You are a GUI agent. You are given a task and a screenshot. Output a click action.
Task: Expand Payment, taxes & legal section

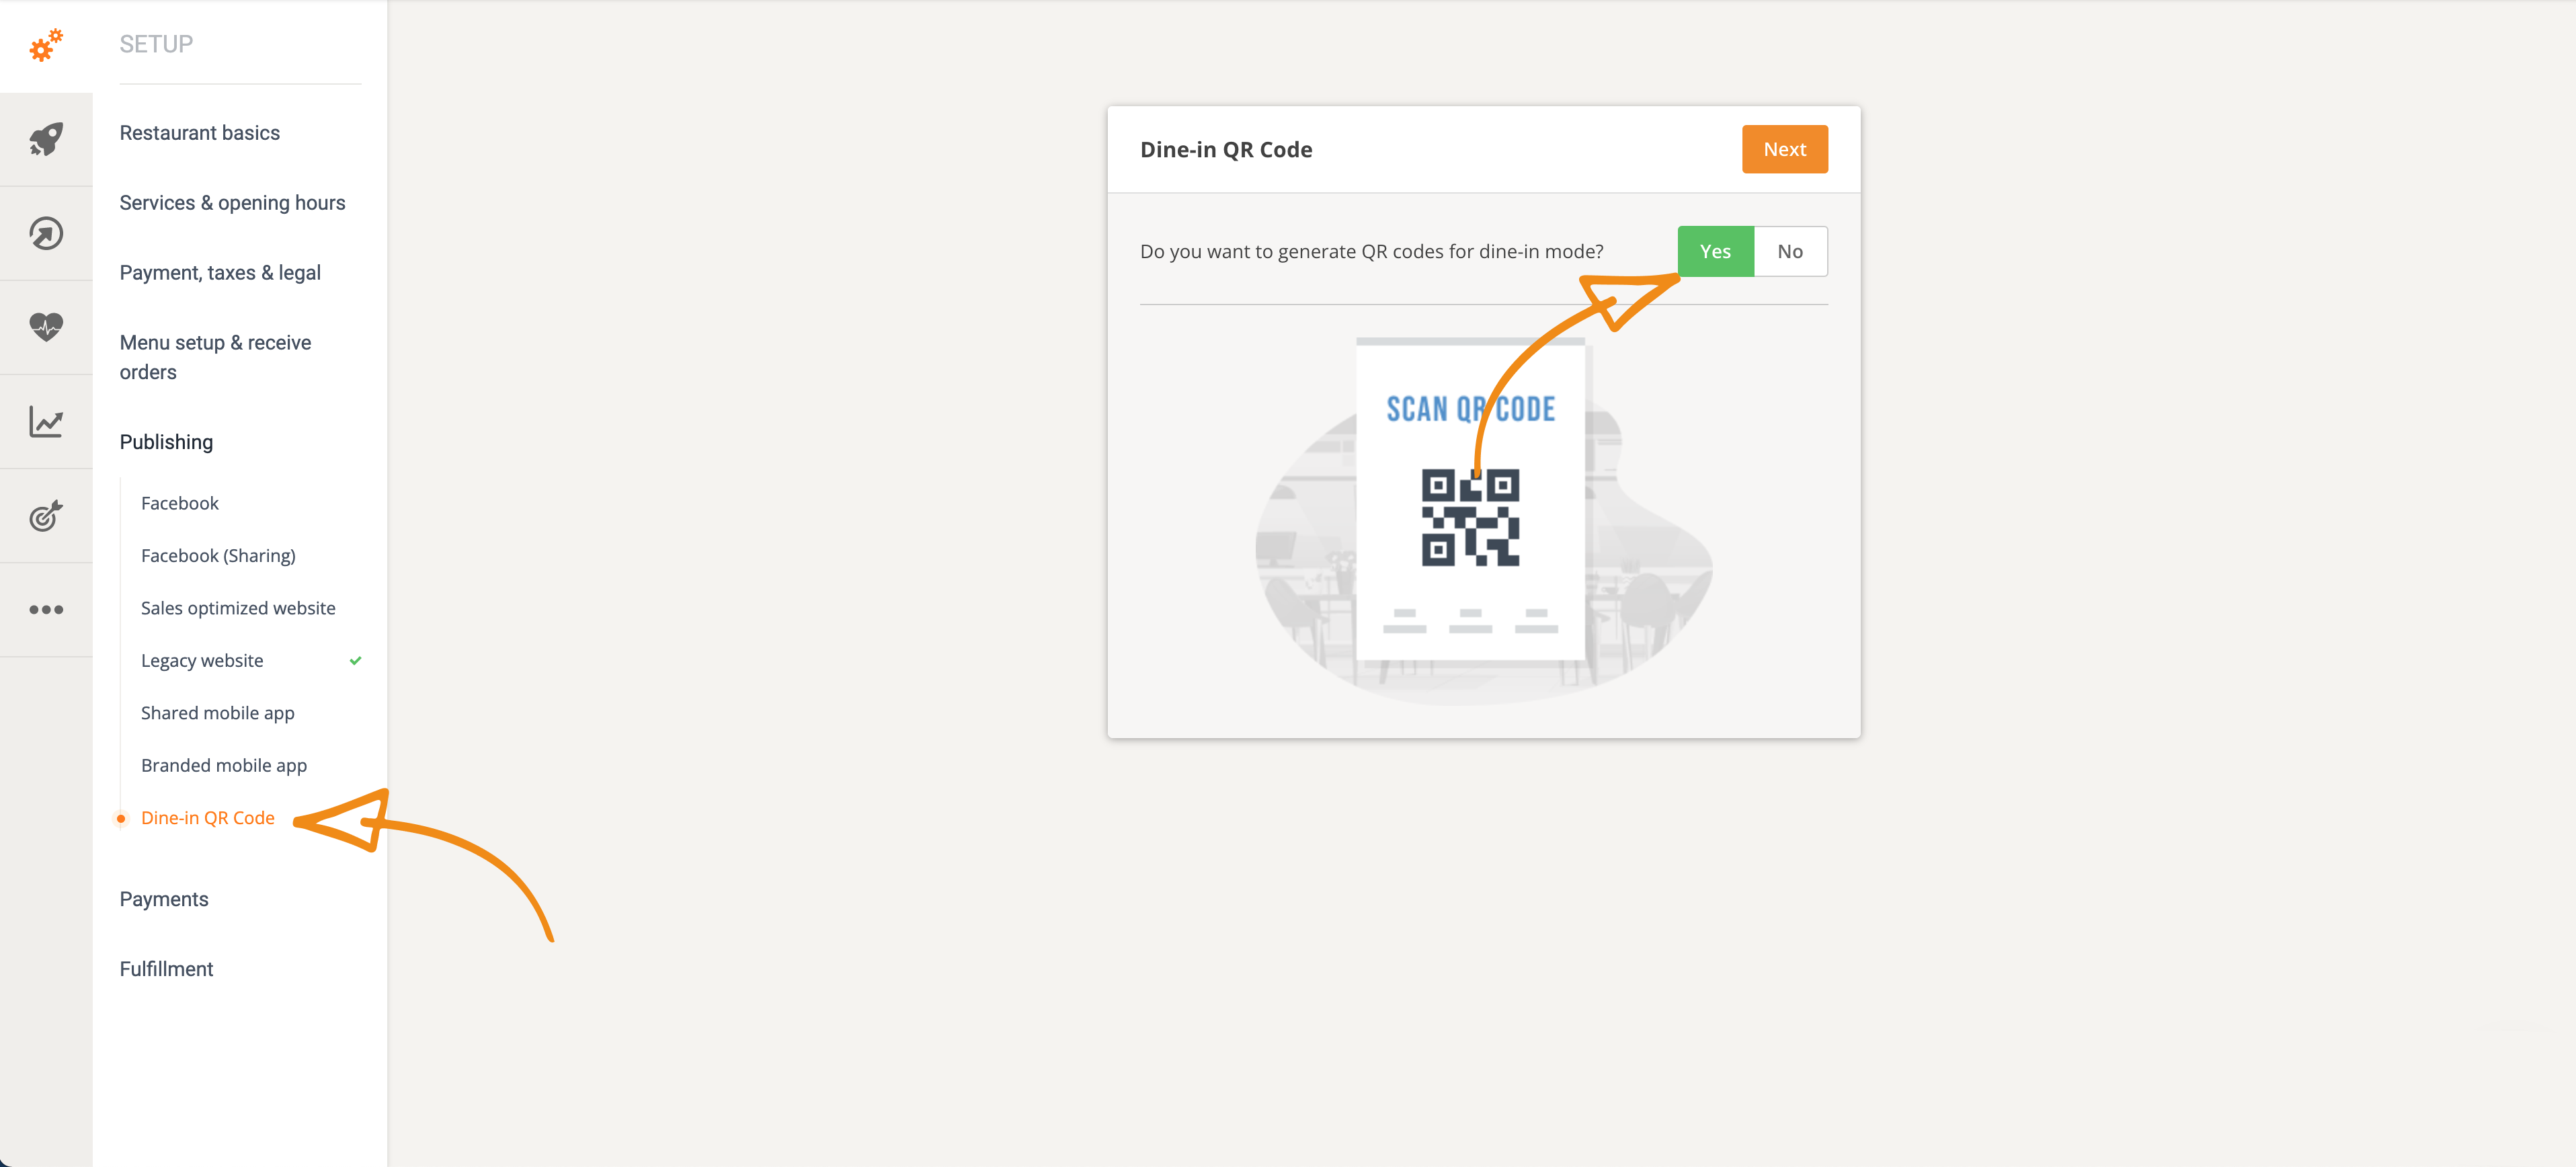(x=220, y=273)
